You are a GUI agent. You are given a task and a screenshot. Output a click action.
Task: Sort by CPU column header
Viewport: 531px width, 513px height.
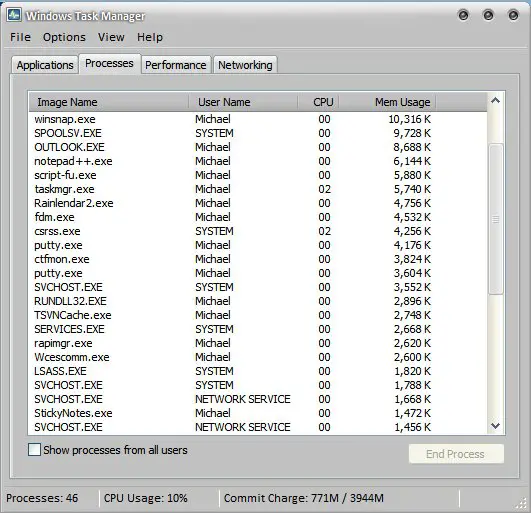318,102
